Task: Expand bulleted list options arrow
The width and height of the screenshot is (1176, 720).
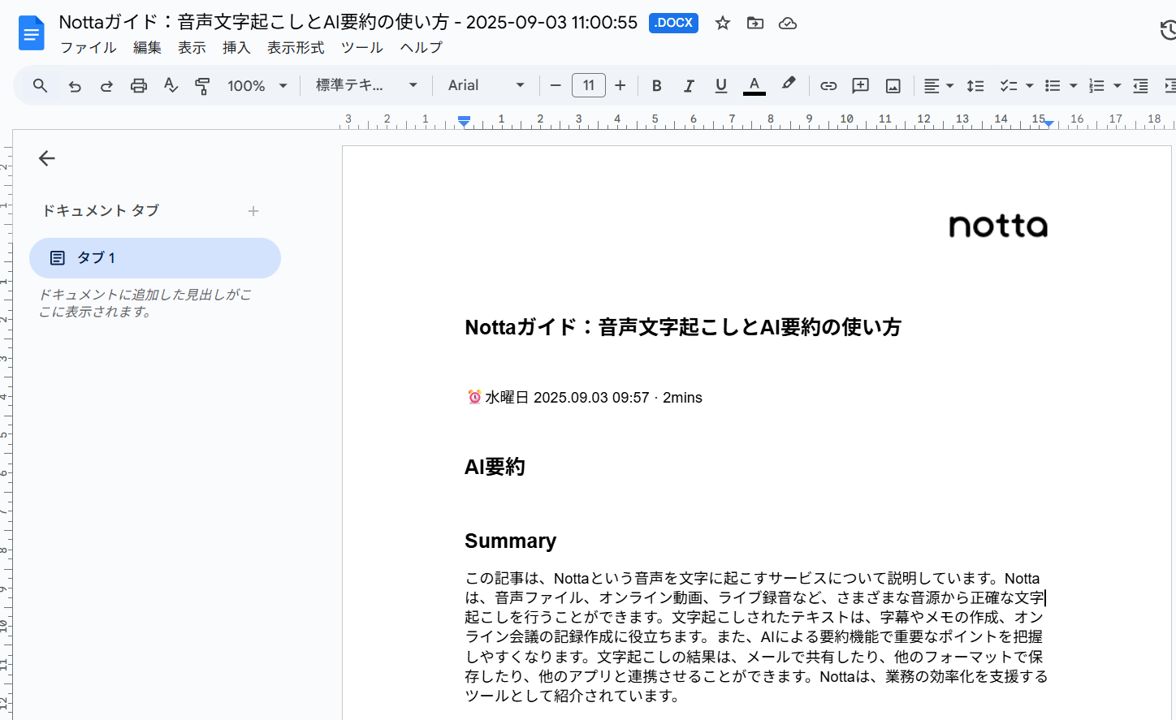Action: point(1073,86)
